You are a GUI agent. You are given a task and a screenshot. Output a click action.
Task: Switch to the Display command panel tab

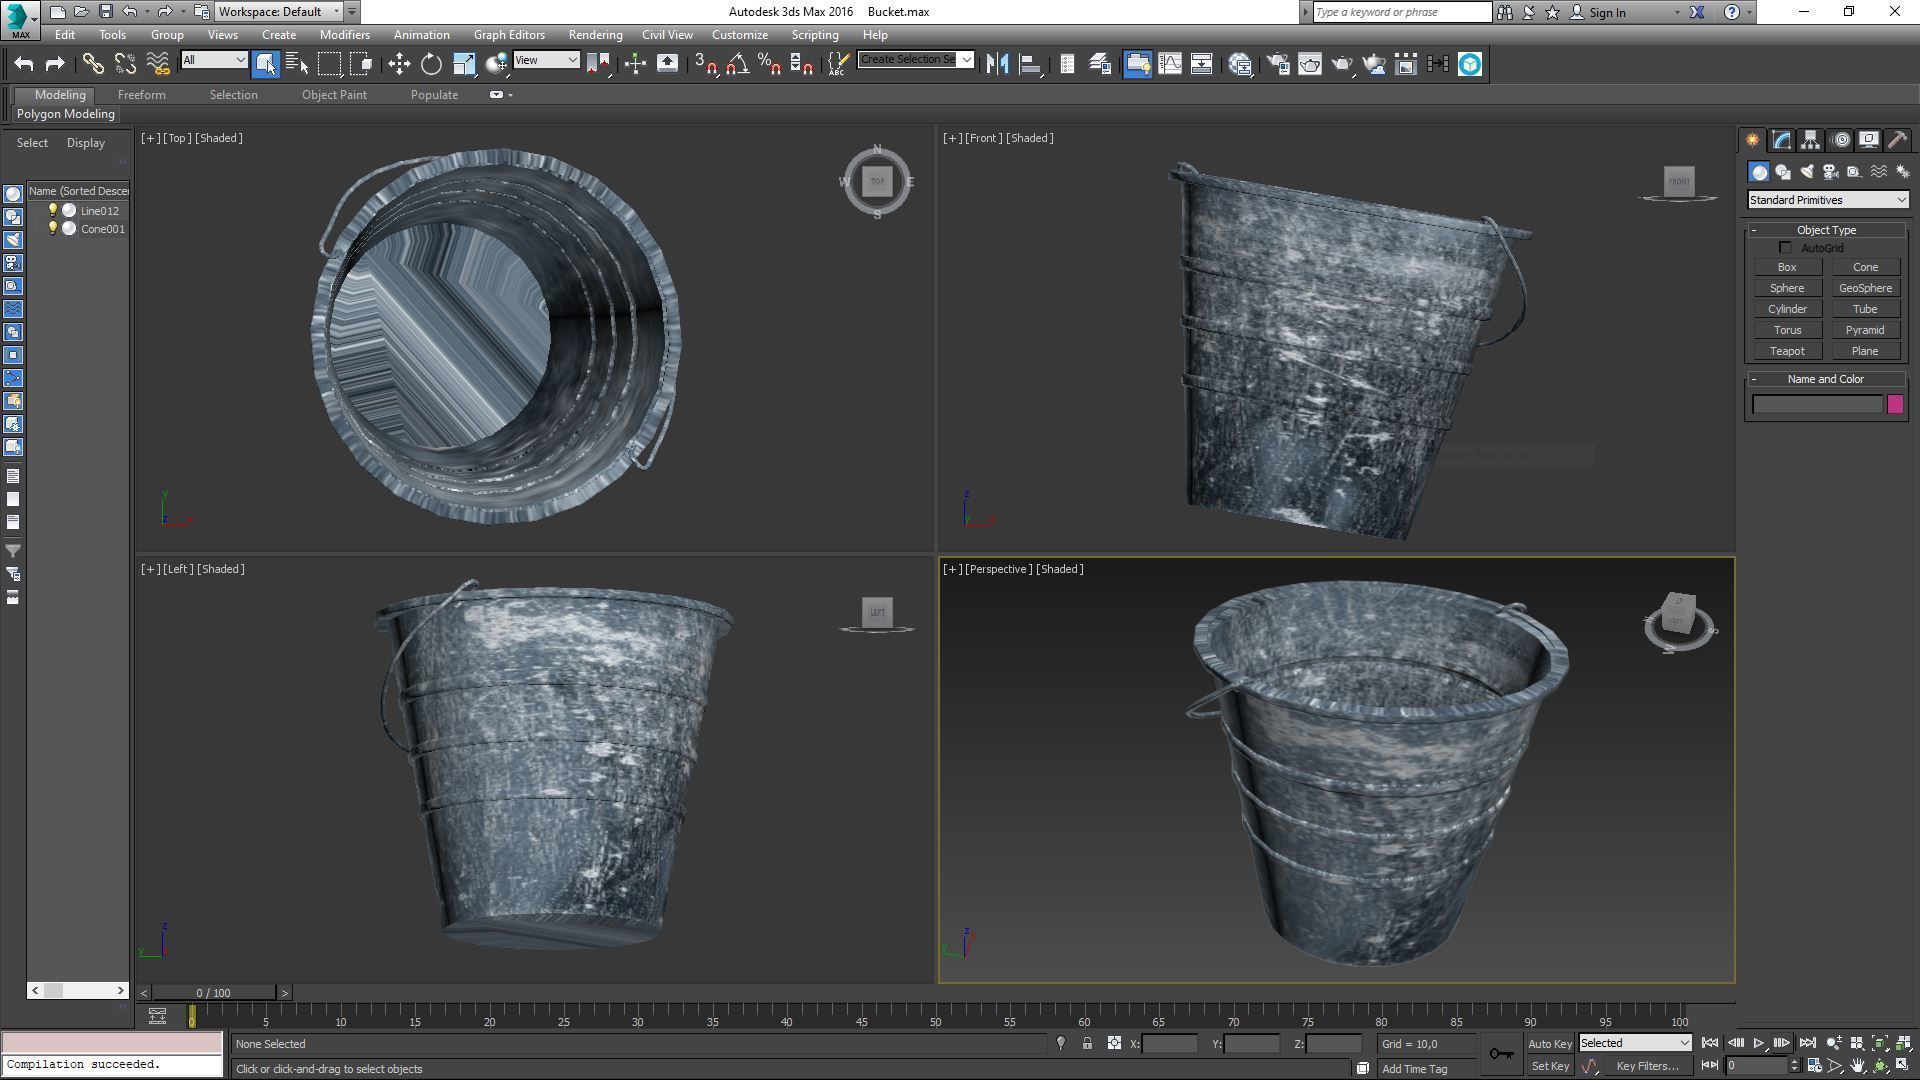pyautogui.click(x=1868, y=140)
